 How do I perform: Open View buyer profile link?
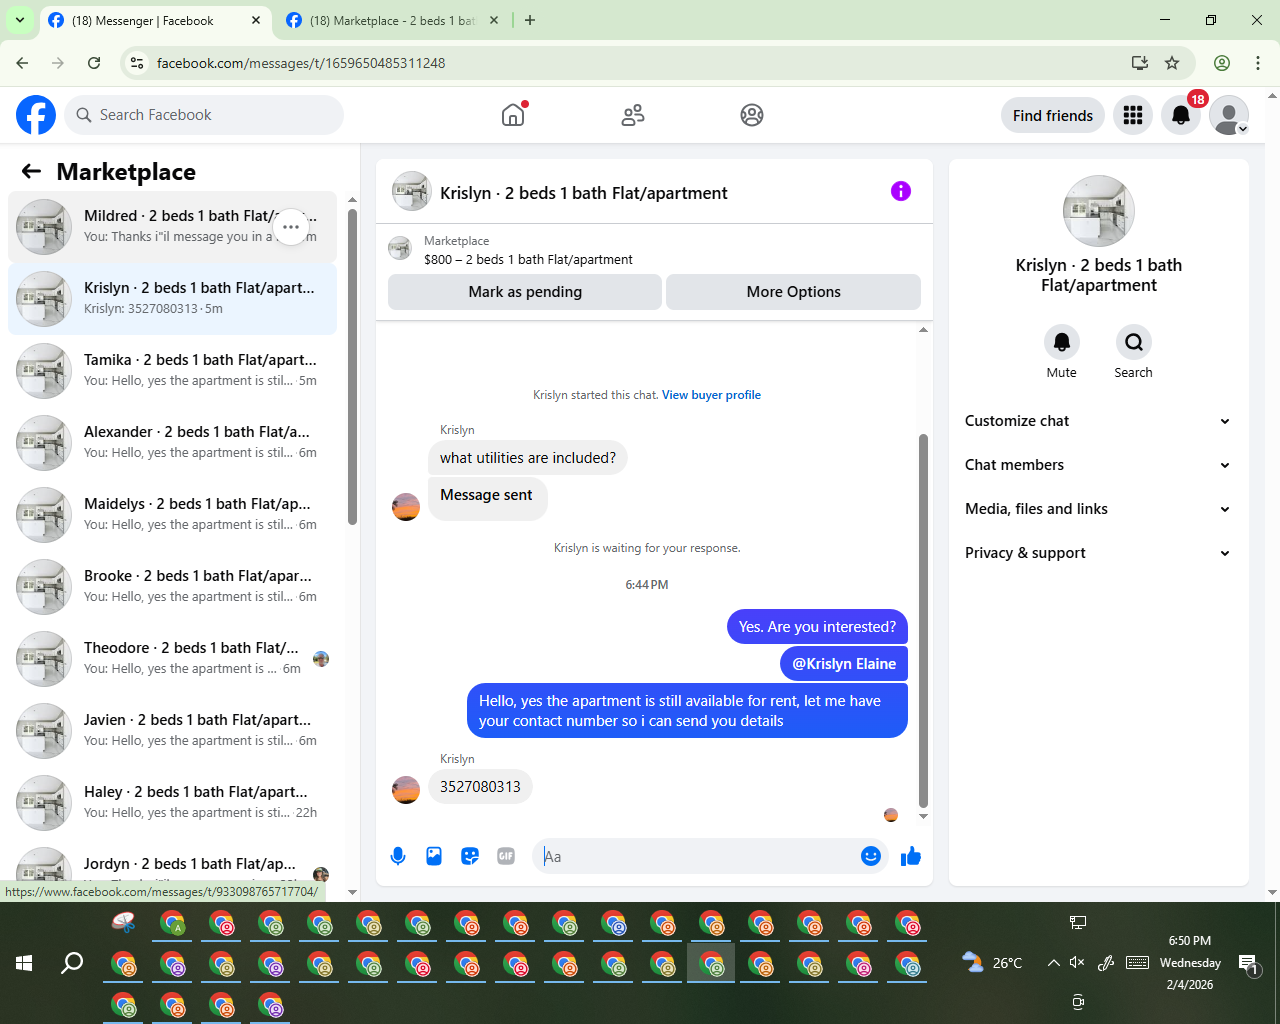click(x=711, y=395)
